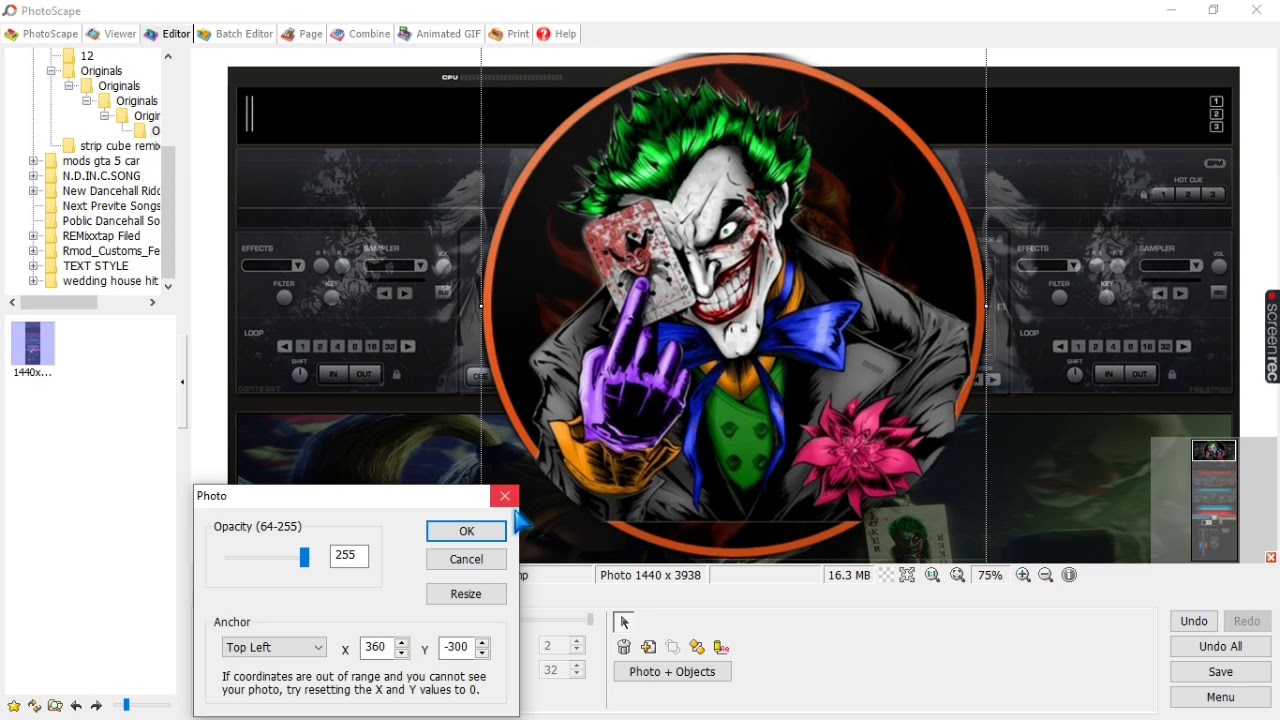Click the yellow star favorites icon

click(14, 706)
